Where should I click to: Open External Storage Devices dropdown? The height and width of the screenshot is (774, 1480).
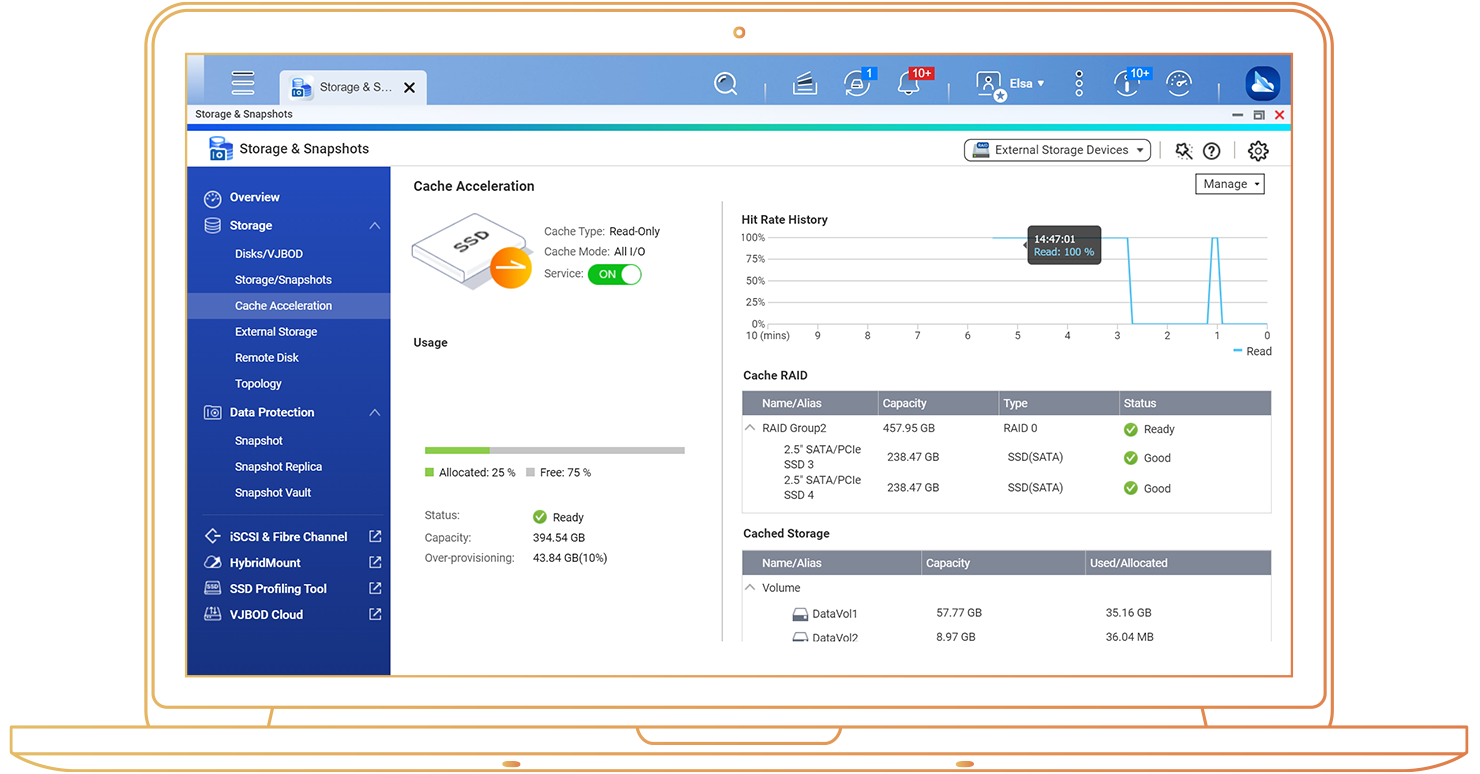click(x=1057, y=150)
